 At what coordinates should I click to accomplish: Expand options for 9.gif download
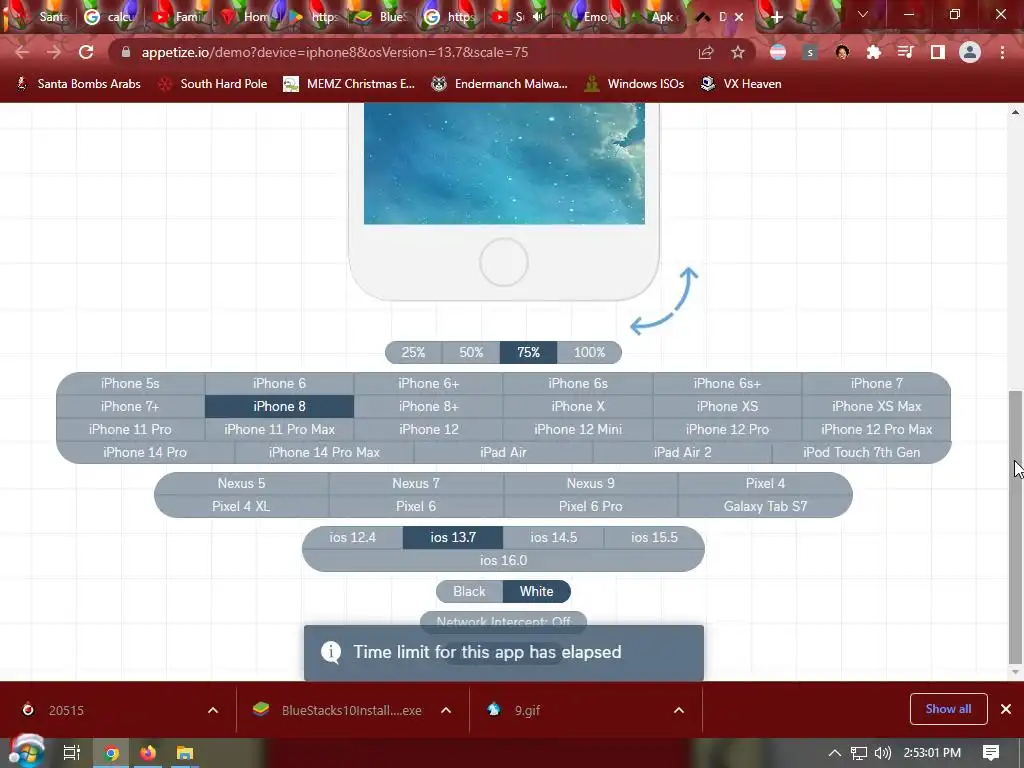pos(679,710)
